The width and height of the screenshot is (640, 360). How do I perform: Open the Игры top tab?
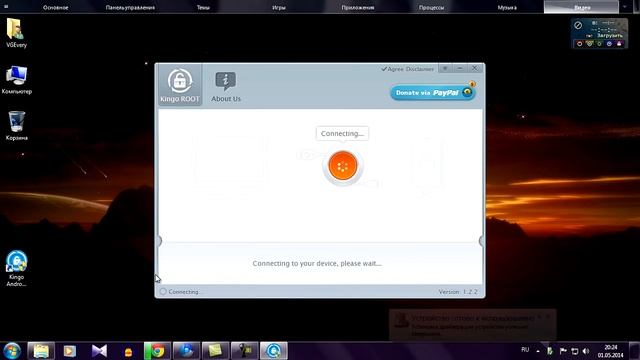279,7
